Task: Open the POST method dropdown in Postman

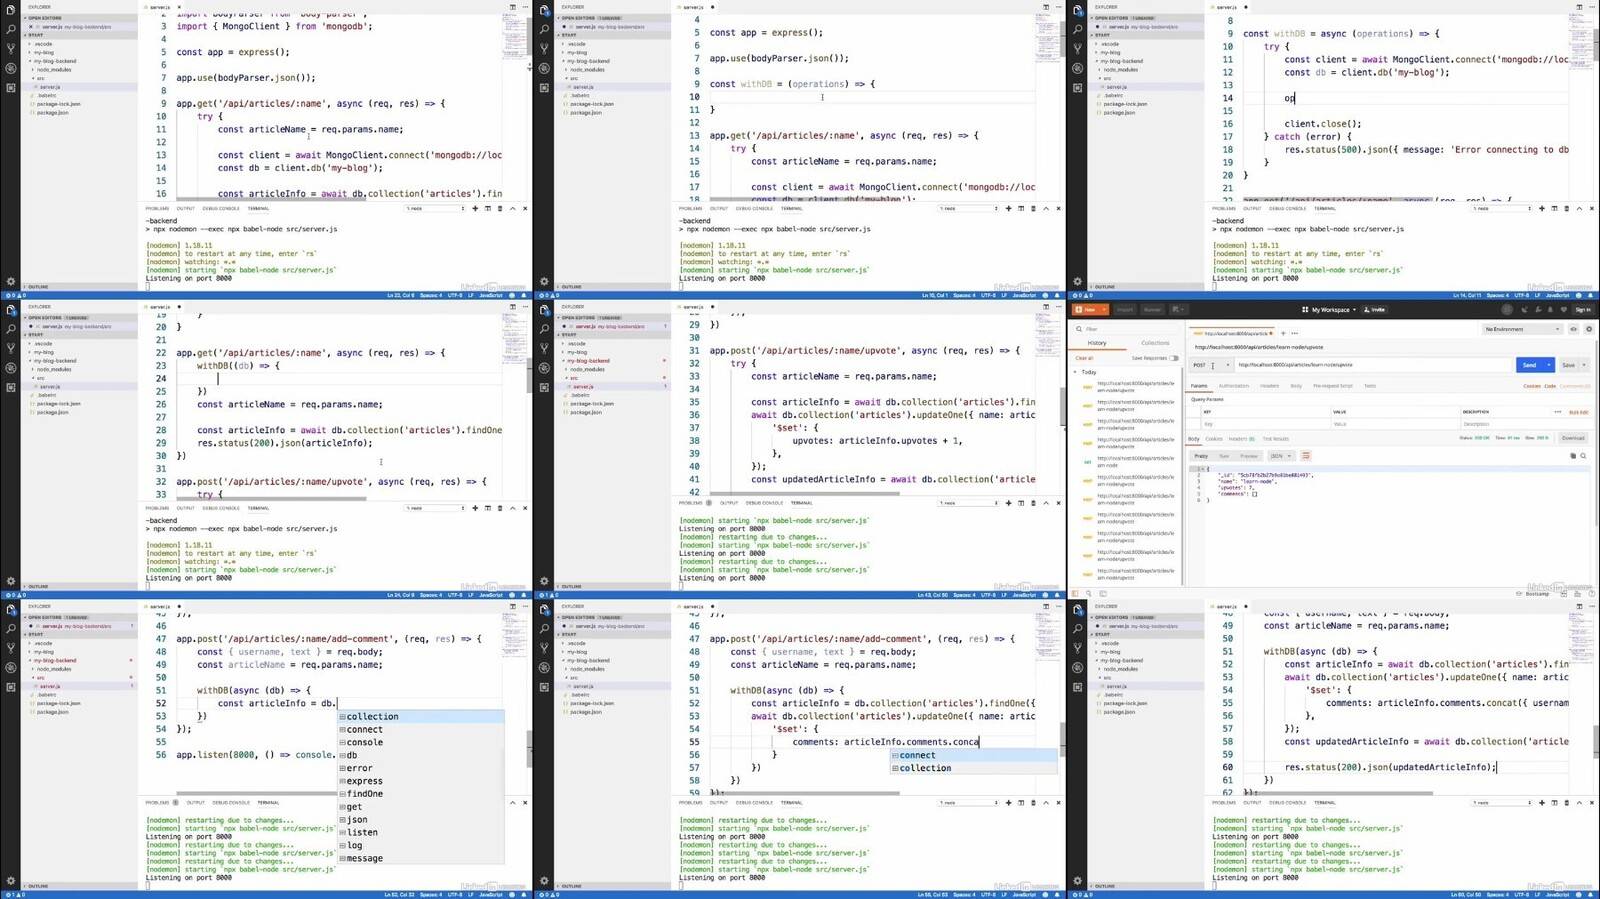Action: [1211, 365]
